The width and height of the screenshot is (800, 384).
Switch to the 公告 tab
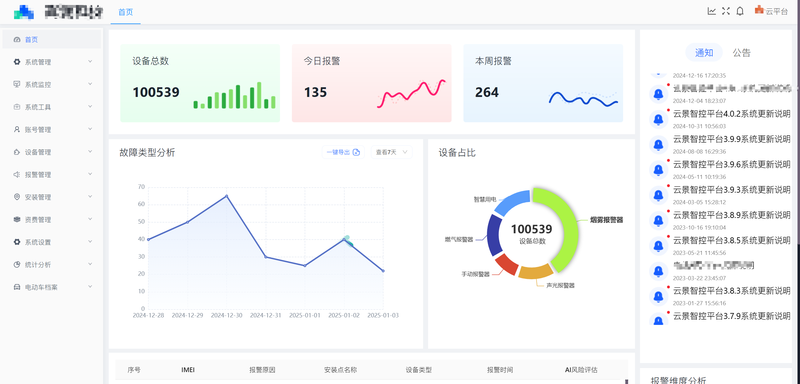coord(741,53)
